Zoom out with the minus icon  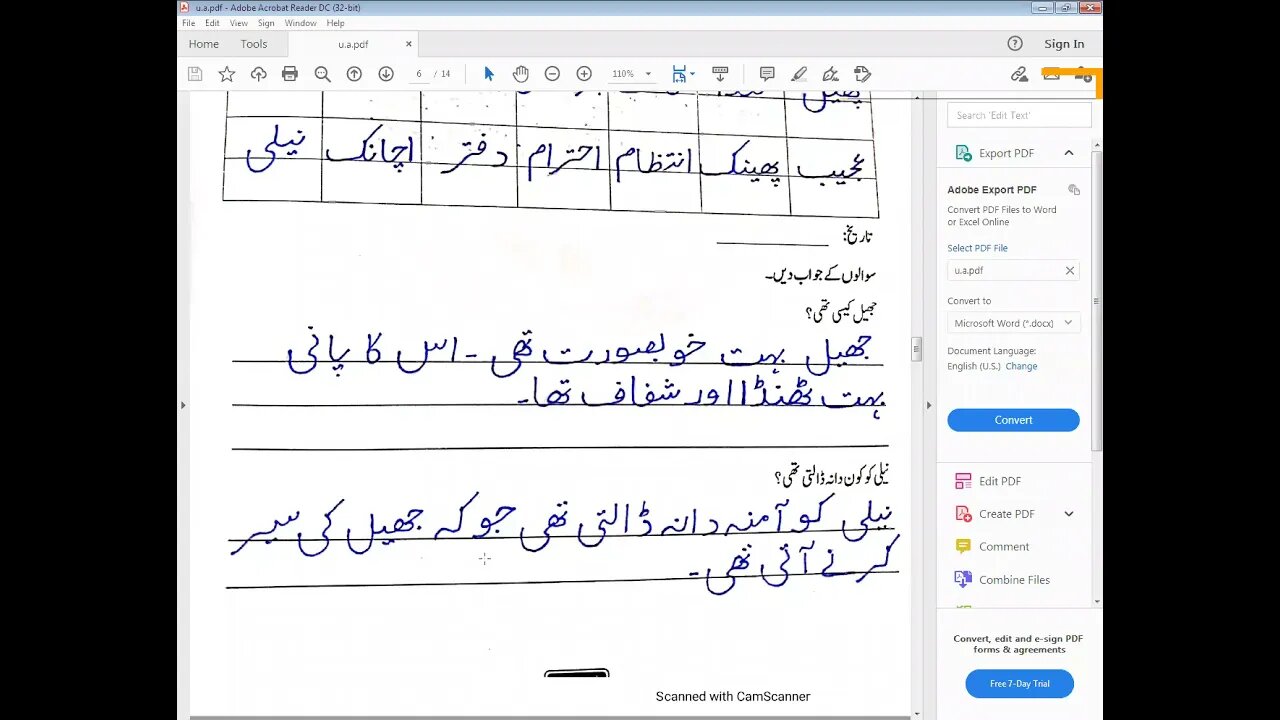tap(552, 74)
